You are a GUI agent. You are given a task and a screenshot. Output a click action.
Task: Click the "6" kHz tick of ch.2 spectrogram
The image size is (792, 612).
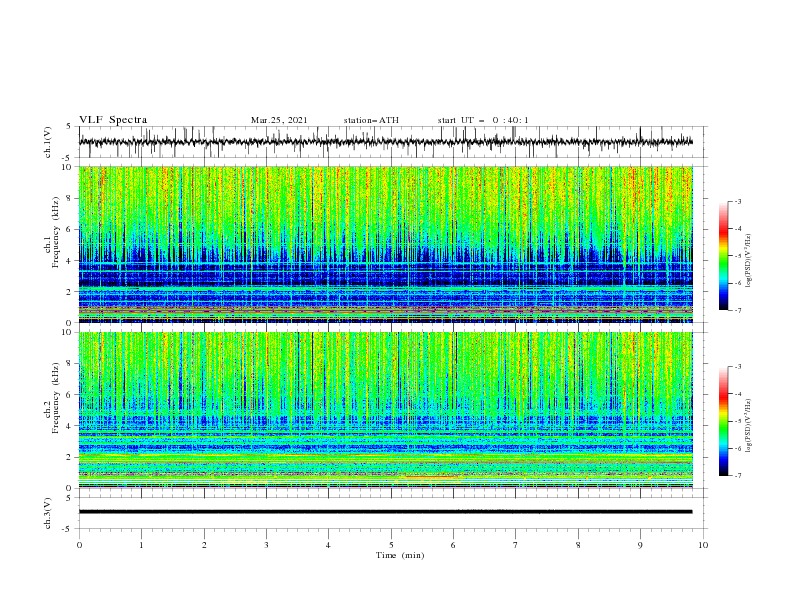coord(69,395)
